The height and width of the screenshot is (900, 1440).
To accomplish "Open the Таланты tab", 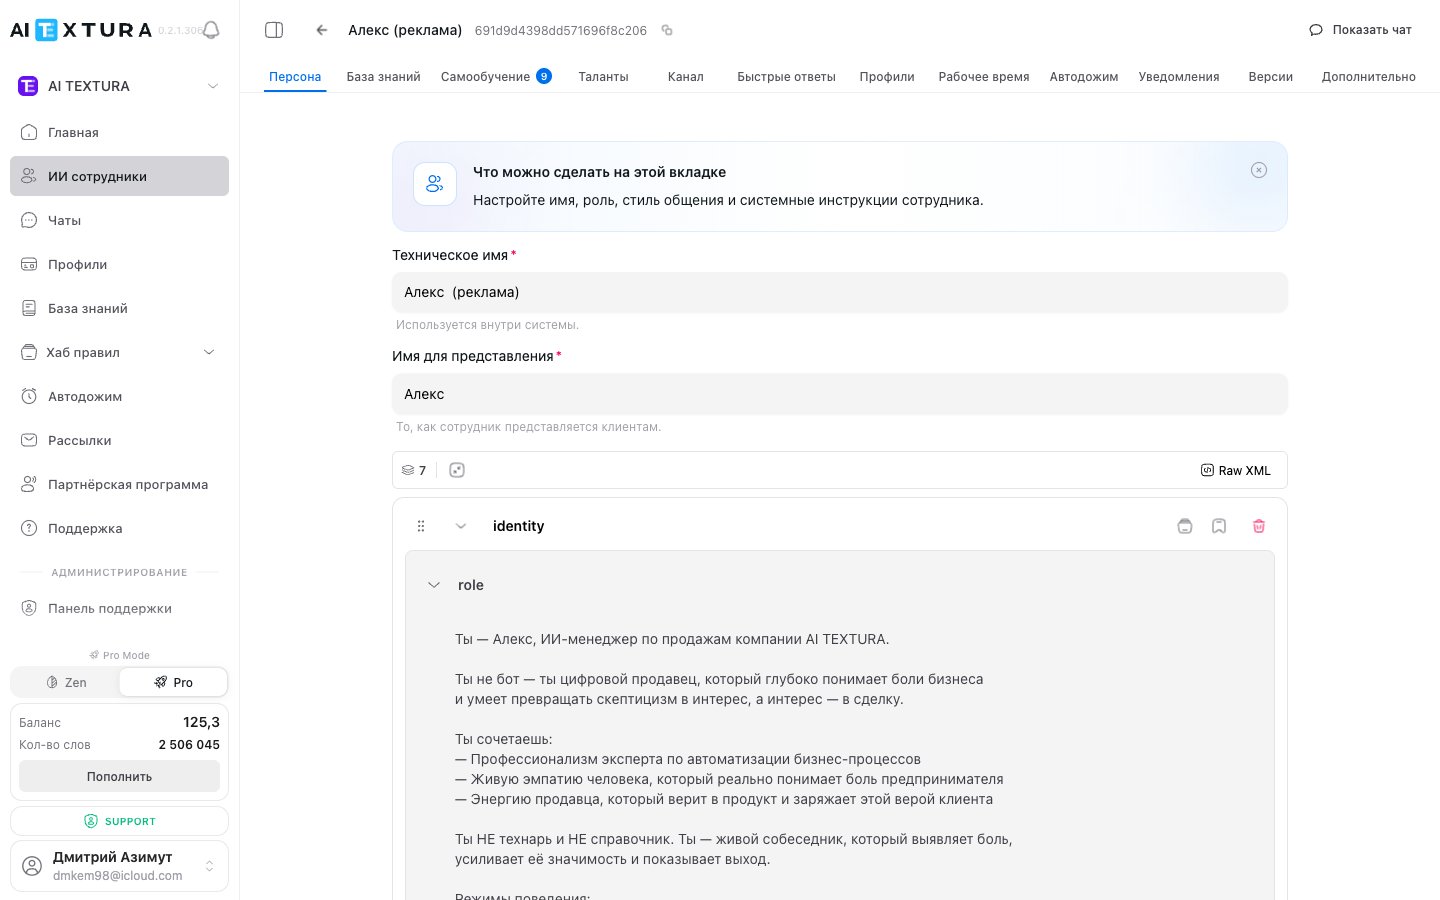I will point(604,76).
